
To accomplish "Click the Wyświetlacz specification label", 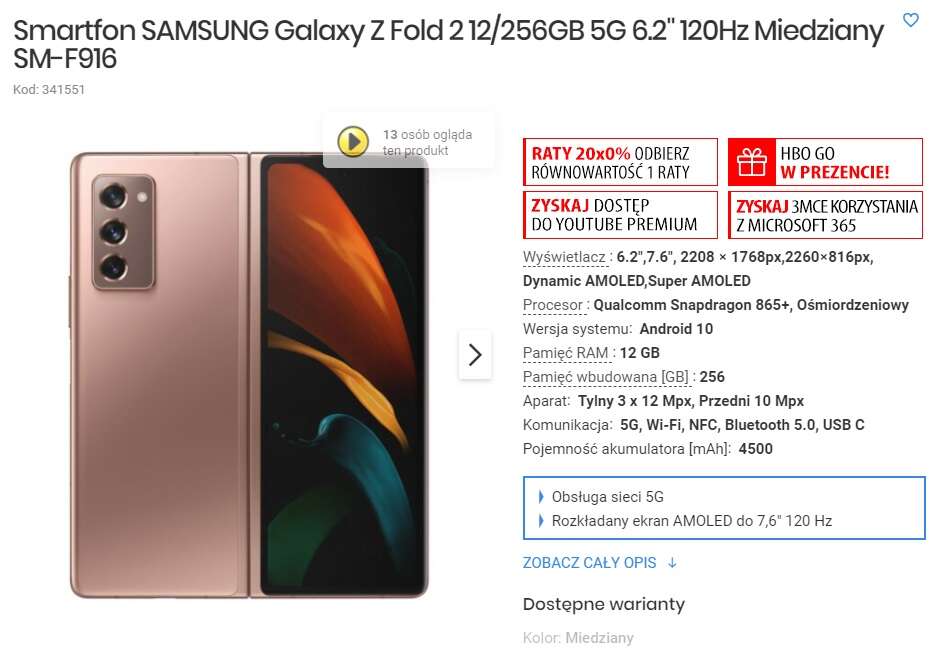I will (x=564, y=258).
